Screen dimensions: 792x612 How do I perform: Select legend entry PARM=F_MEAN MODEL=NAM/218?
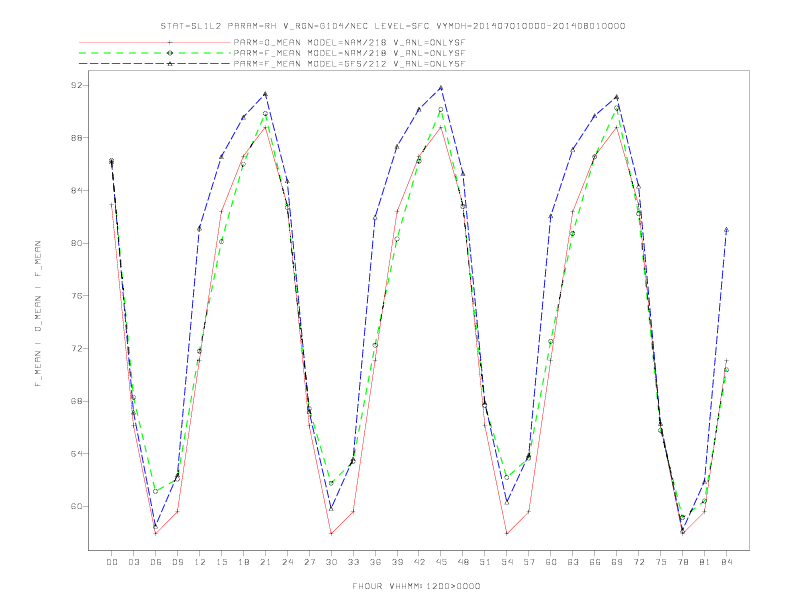[349, 53]
